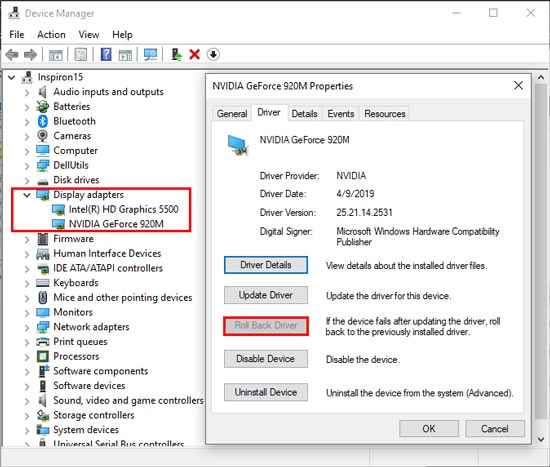
Task: Click the Disable Device button
Action: [266, 359]
